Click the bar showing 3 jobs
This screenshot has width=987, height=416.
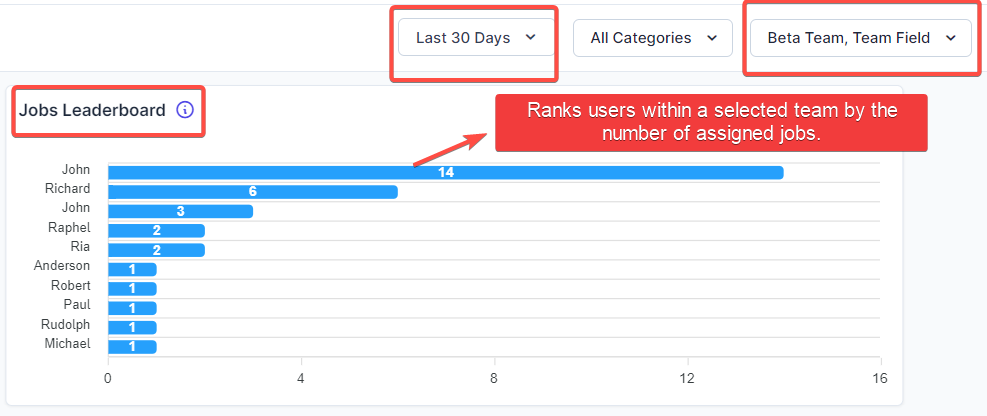[x=180, y=211]
